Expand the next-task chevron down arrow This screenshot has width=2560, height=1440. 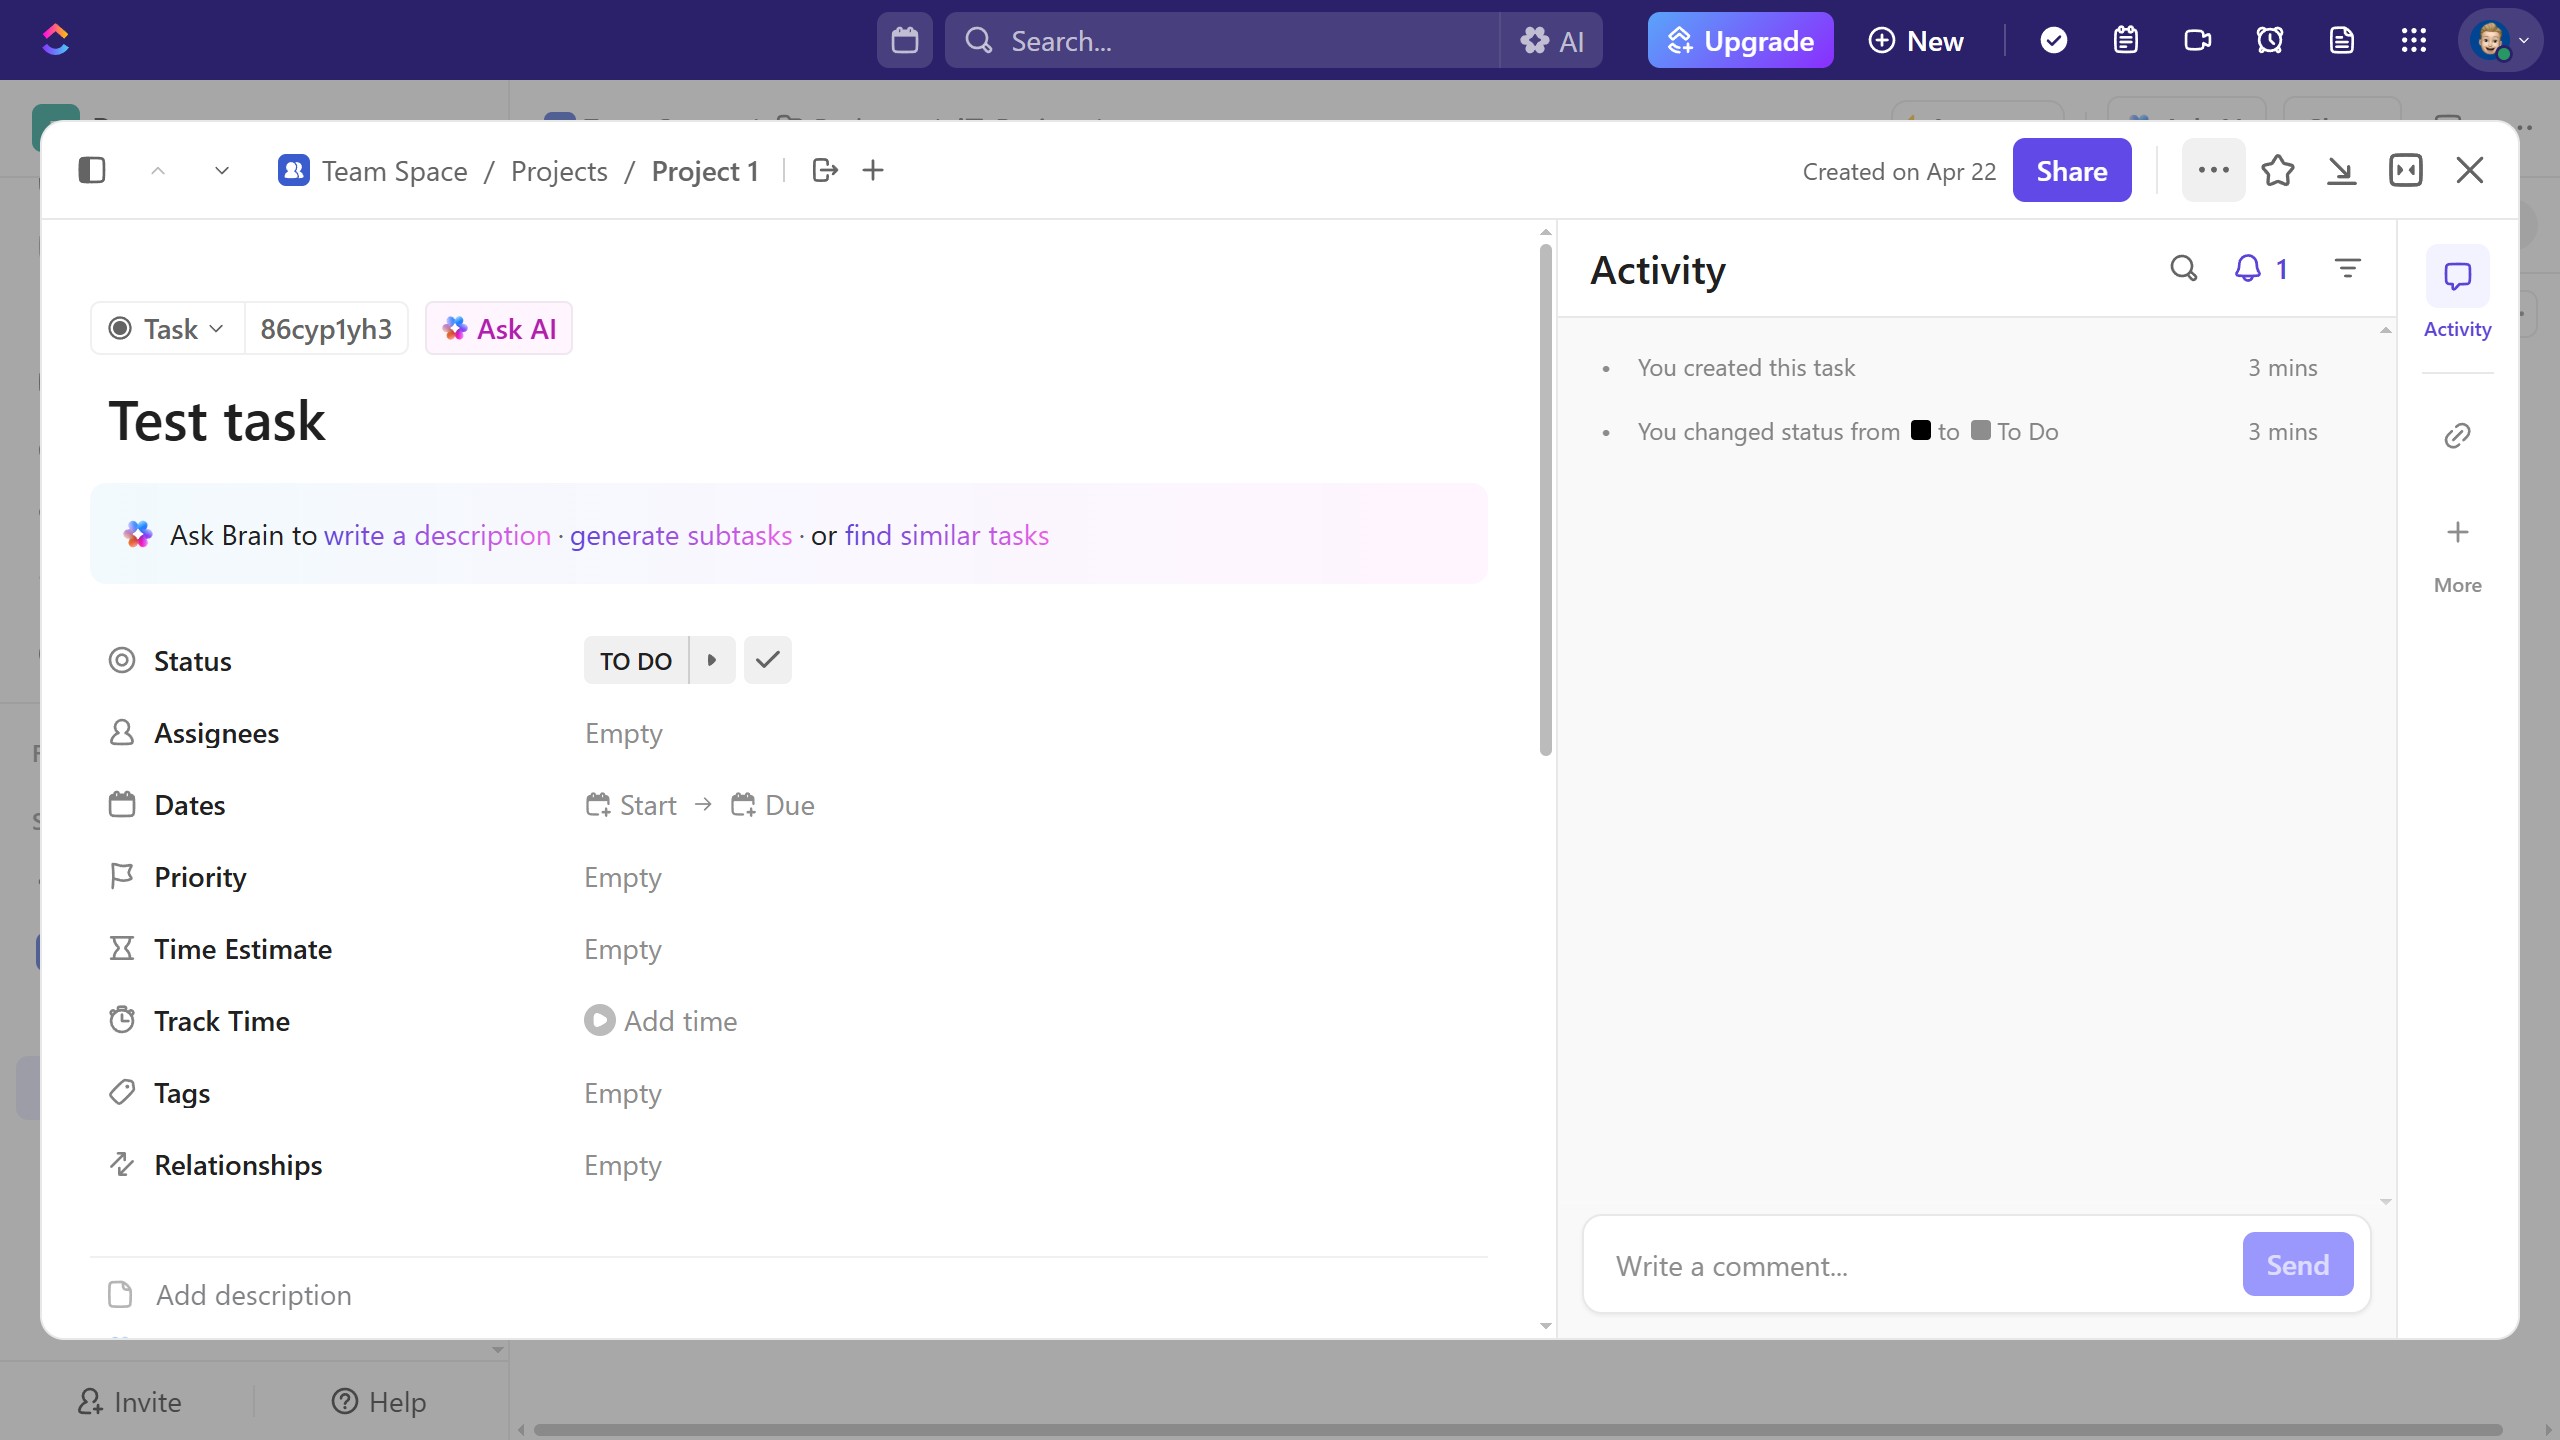[222, 171]
